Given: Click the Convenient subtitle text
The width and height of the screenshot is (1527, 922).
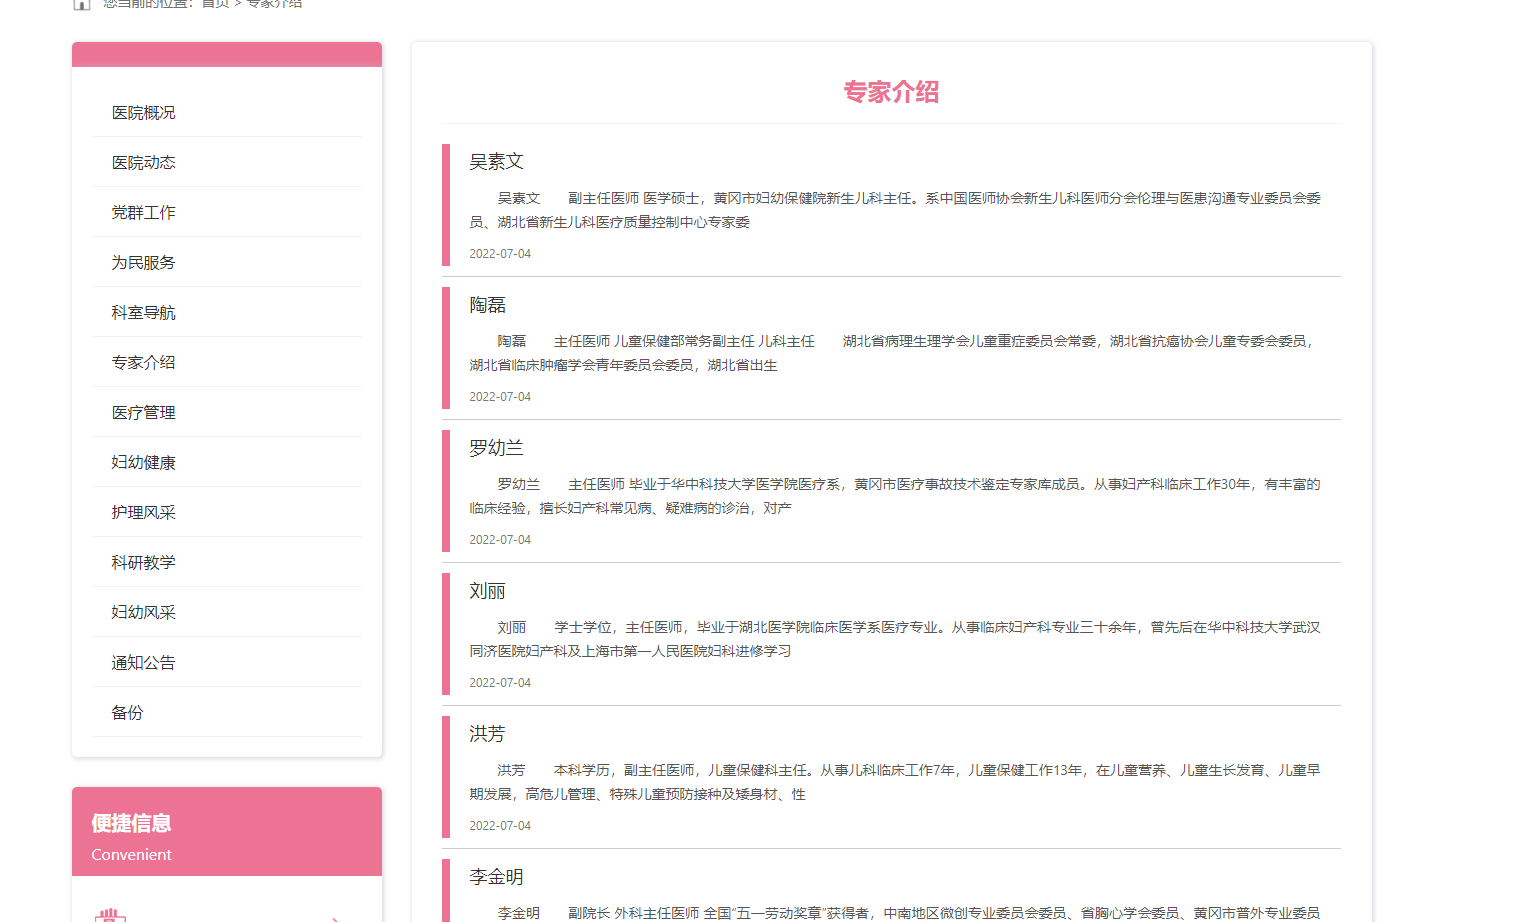Looking at the screenshot, I should coord(131,855).
